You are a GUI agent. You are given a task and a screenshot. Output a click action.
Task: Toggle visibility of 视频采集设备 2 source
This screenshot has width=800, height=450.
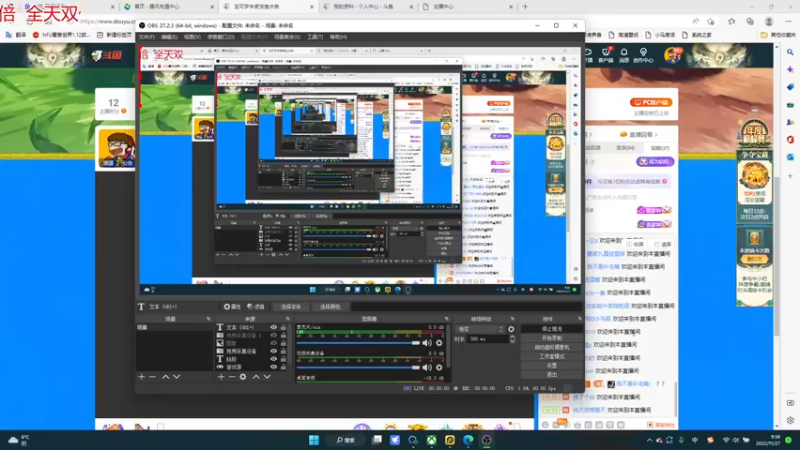[273, 335]
